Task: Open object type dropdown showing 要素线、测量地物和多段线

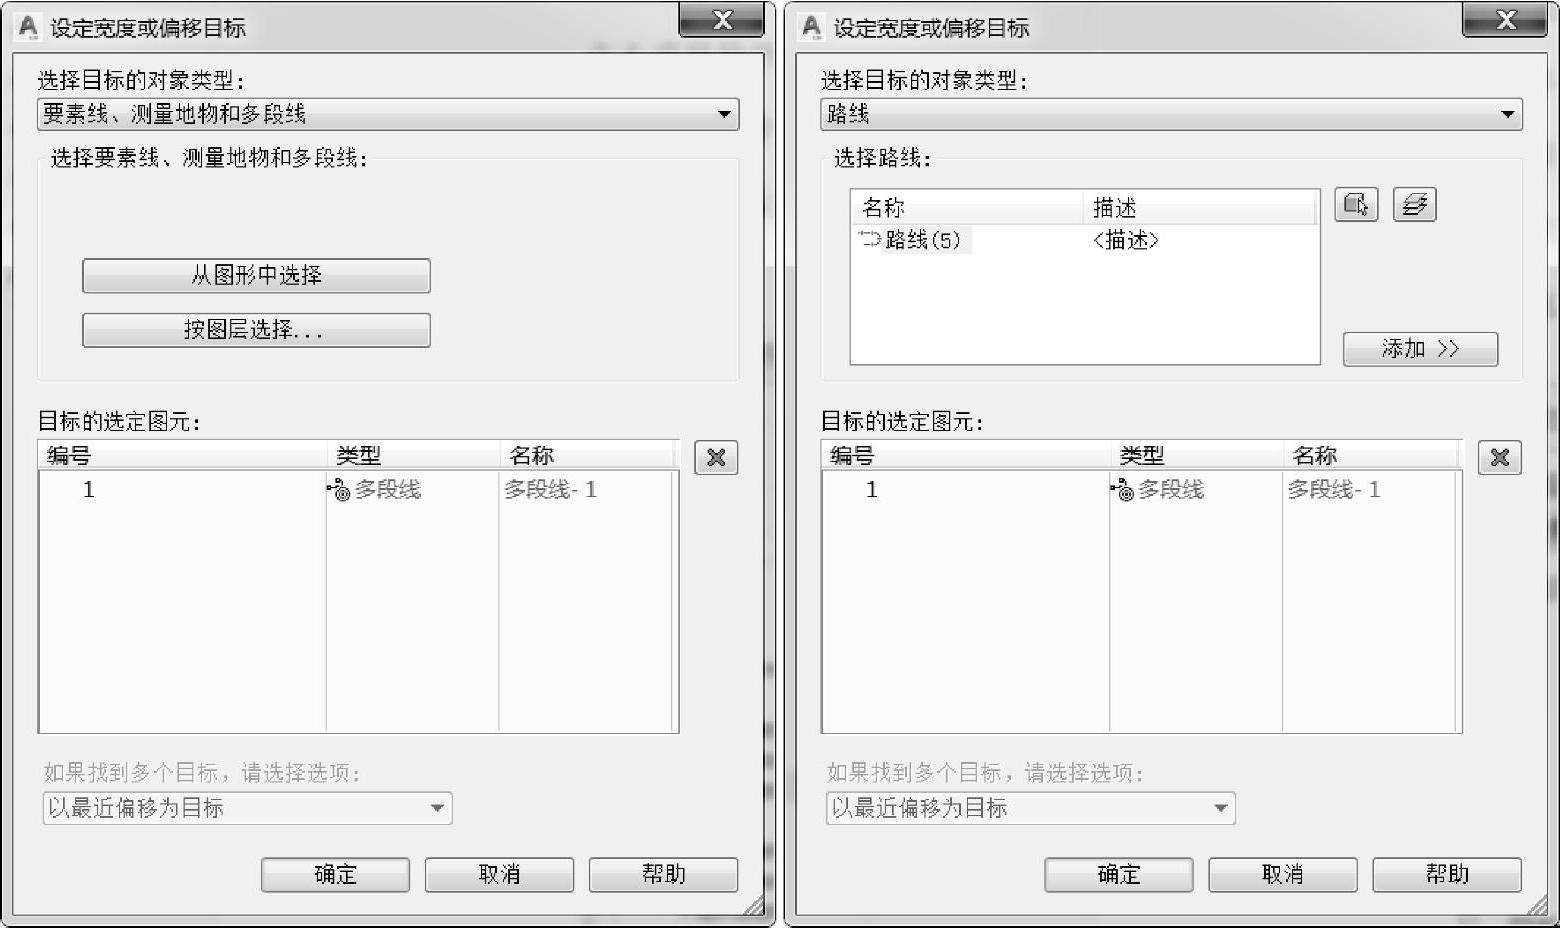Action: tap(388, 114)
